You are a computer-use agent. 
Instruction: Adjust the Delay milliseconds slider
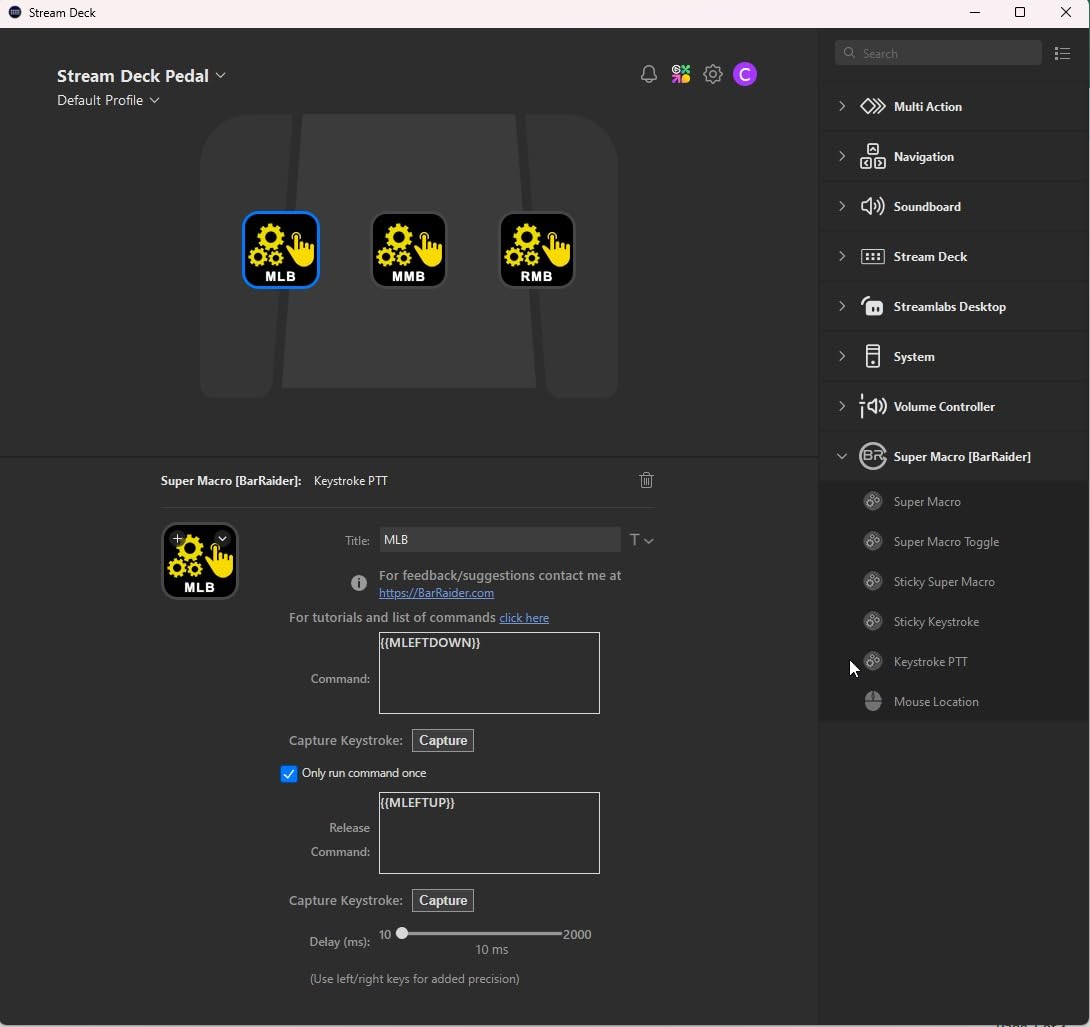point(402,934)
